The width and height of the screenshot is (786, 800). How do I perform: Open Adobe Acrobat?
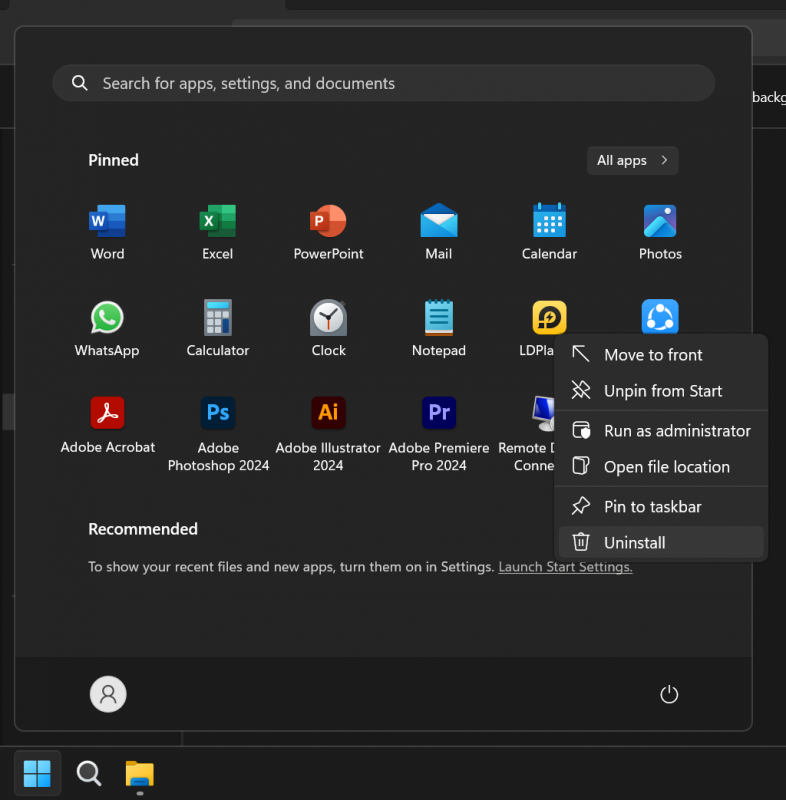107,426
